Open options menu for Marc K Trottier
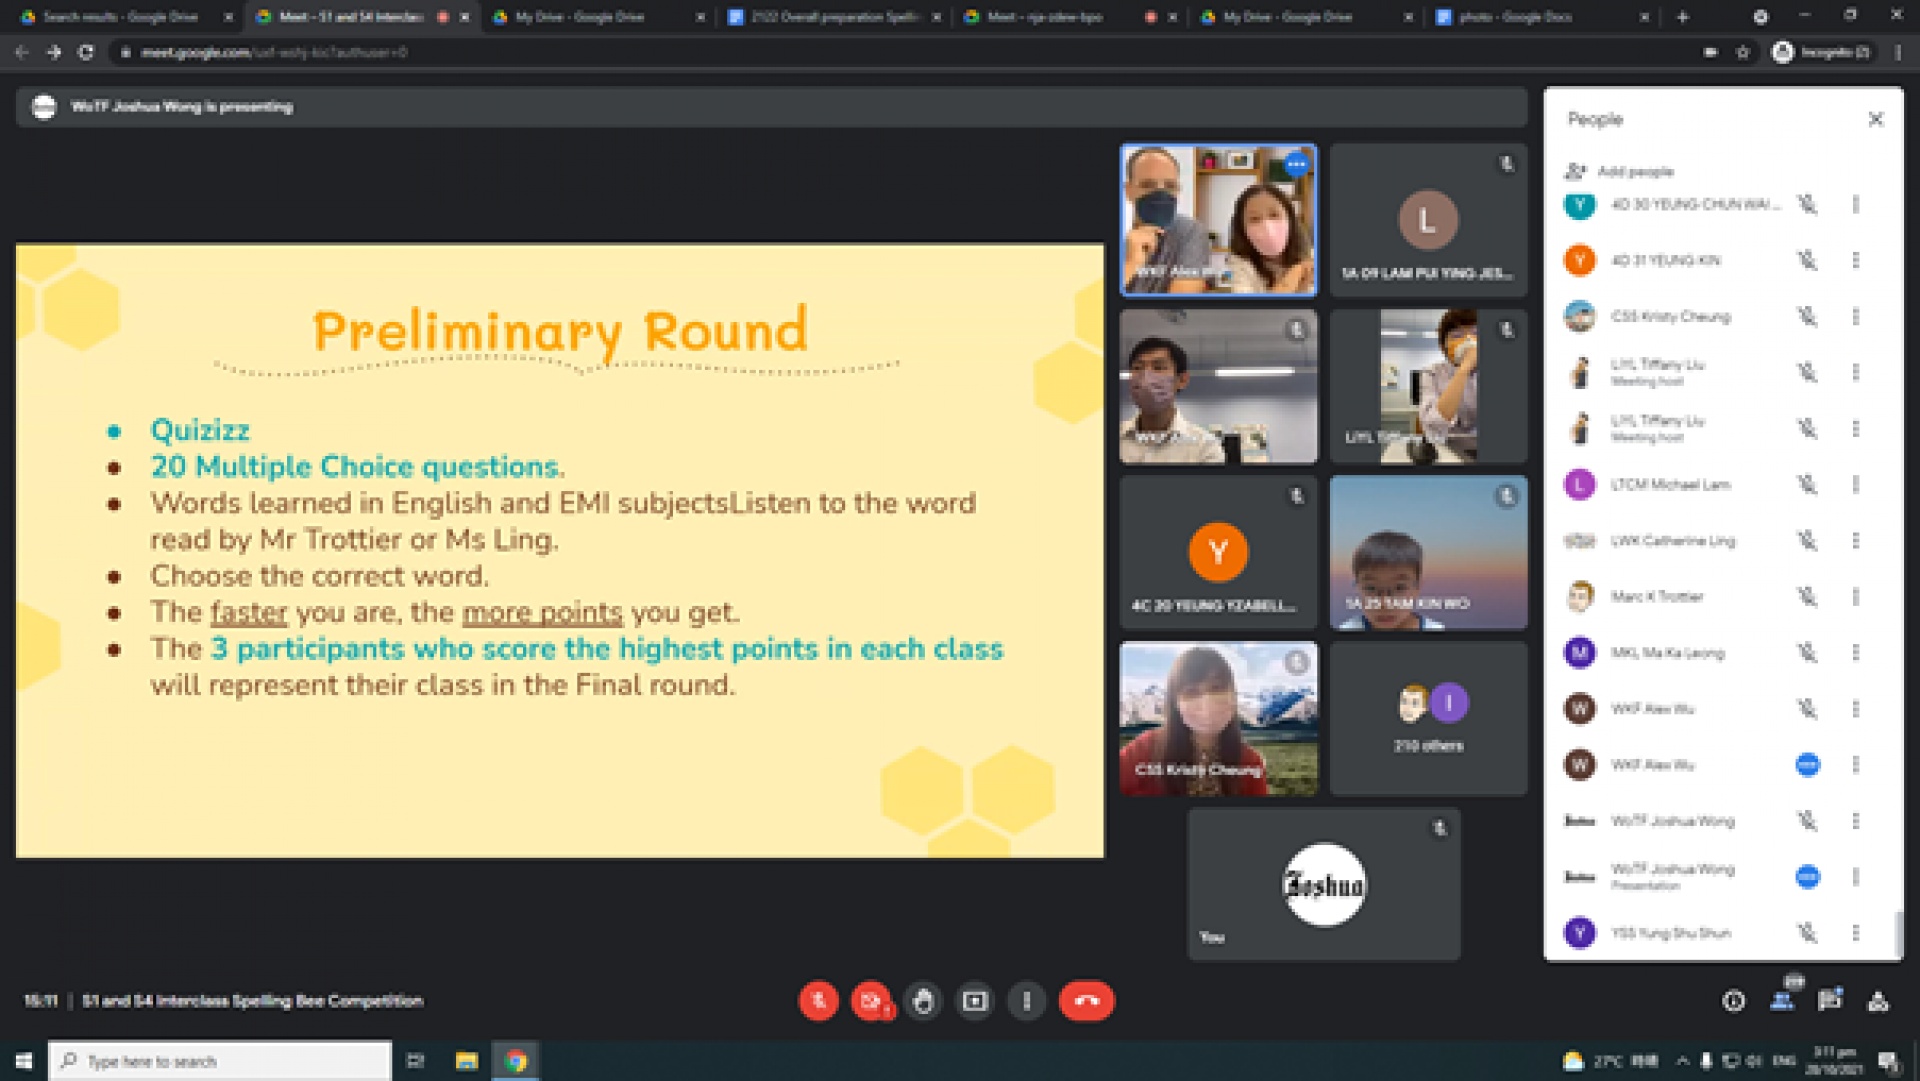This screenshot has width=1920, height=1081. pos(1856,597)
